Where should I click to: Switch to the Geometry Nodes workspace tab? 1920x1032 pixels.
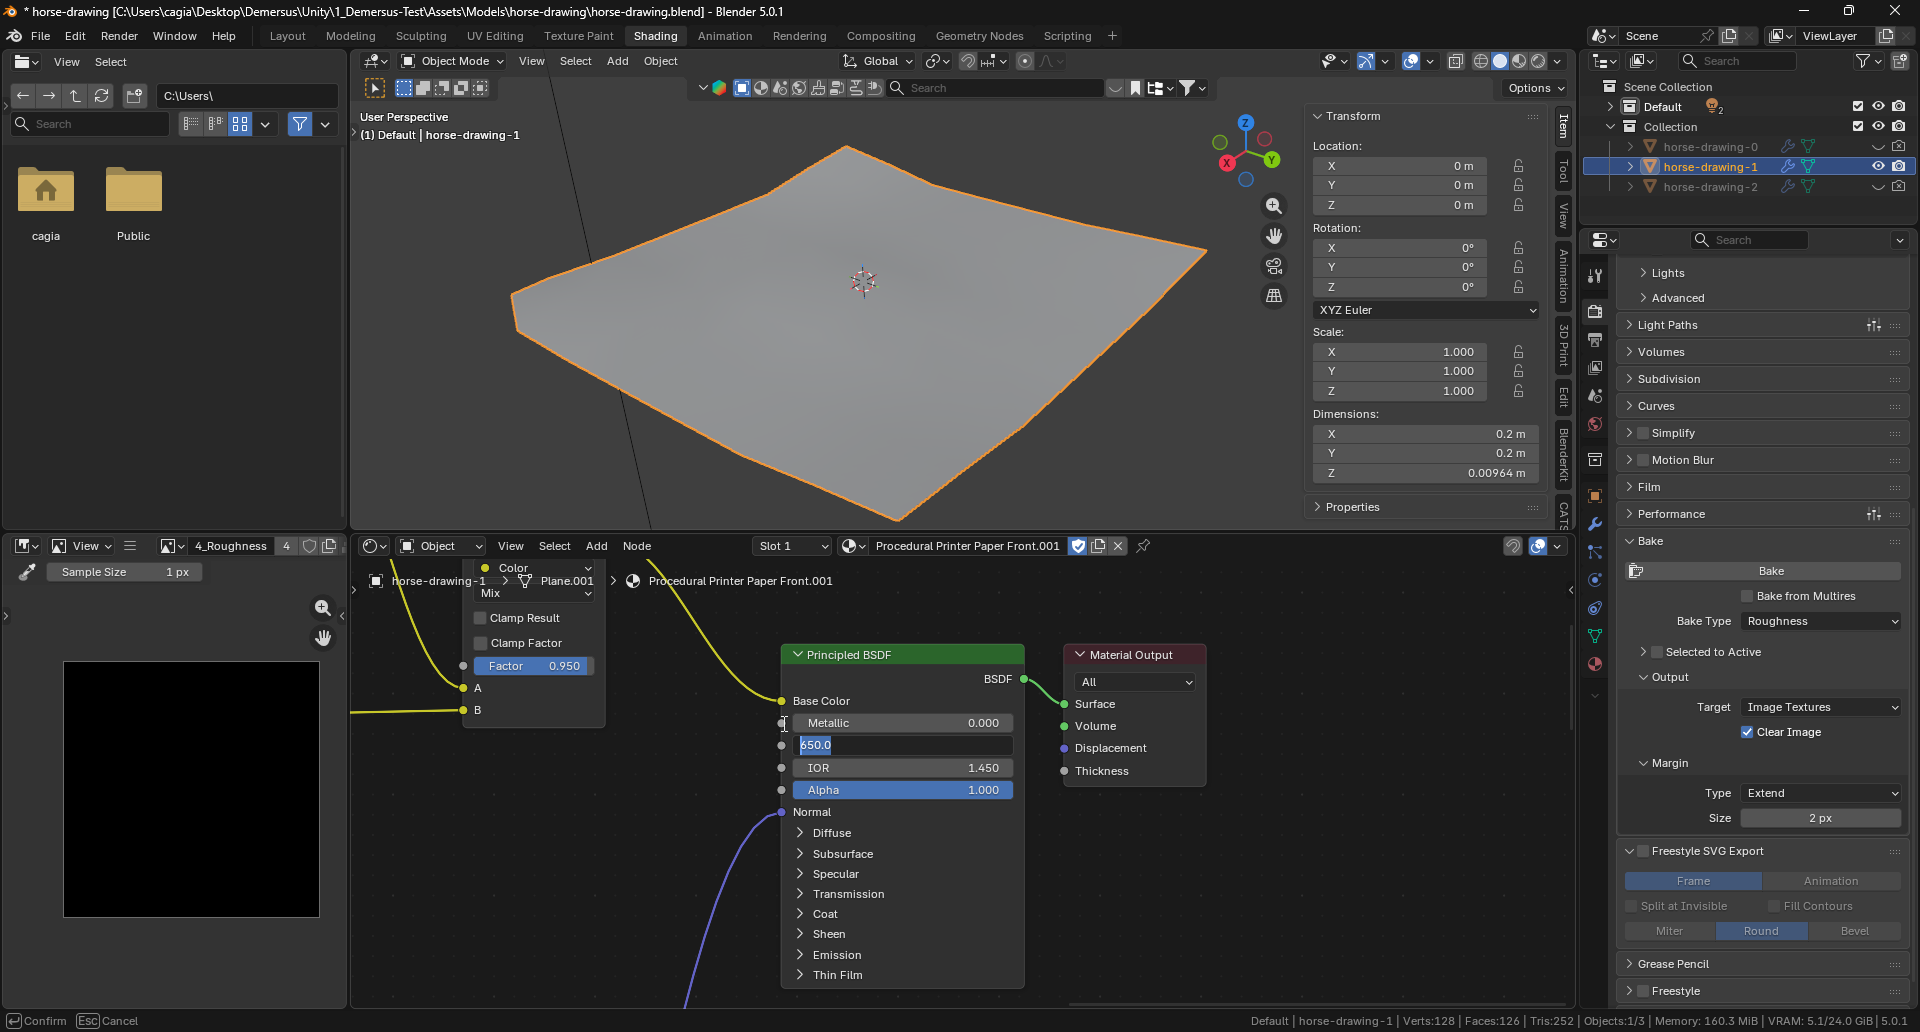coord(979,36)
